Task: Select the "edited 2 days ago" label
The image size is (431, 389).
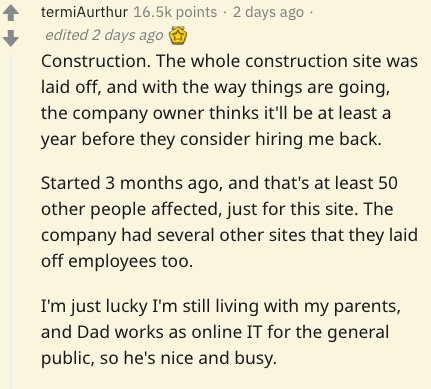Action: [104, 35]
